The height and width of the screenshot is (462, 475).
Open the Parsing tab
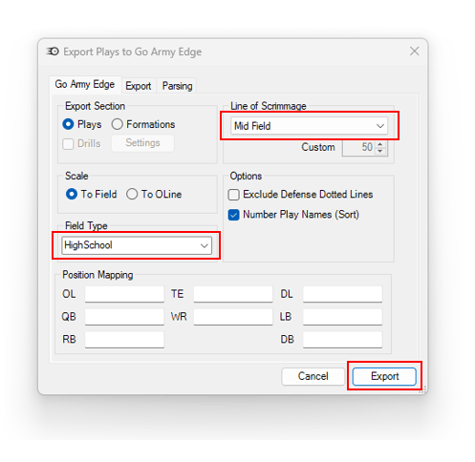177,86
